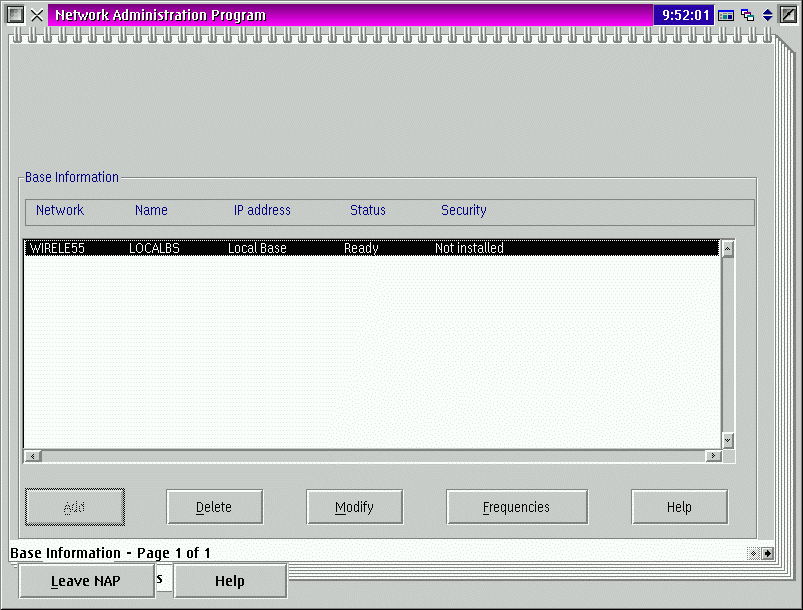Delete the selected base entry

coord(215,507)
